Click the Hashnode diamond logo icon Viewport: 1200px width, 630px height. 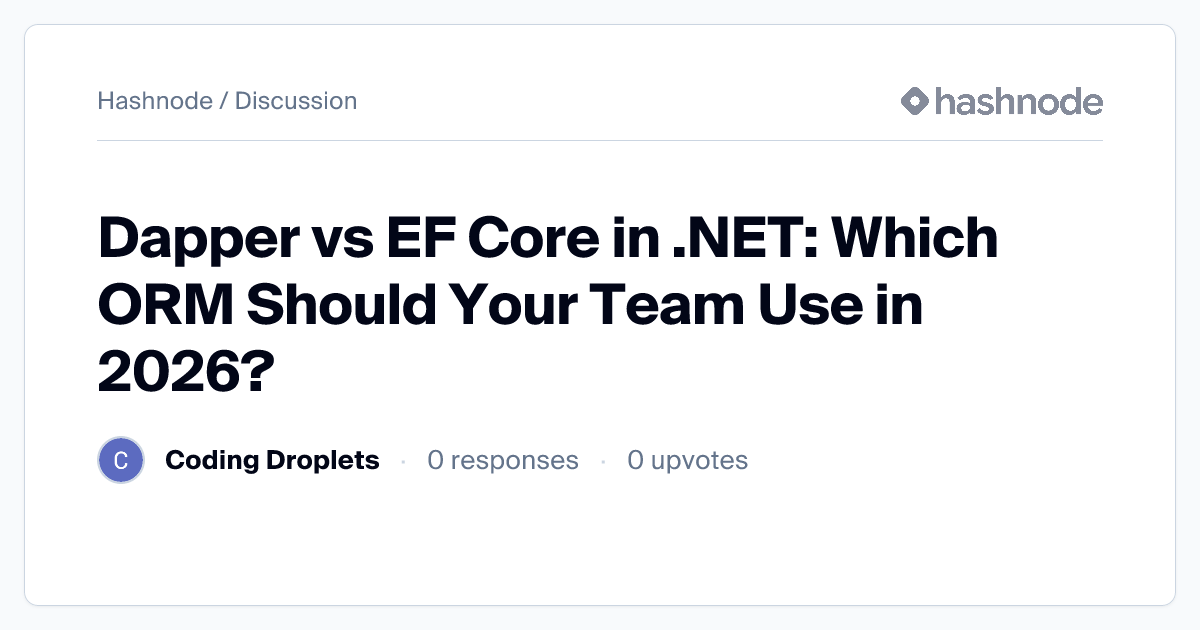(x=915, y=101)
